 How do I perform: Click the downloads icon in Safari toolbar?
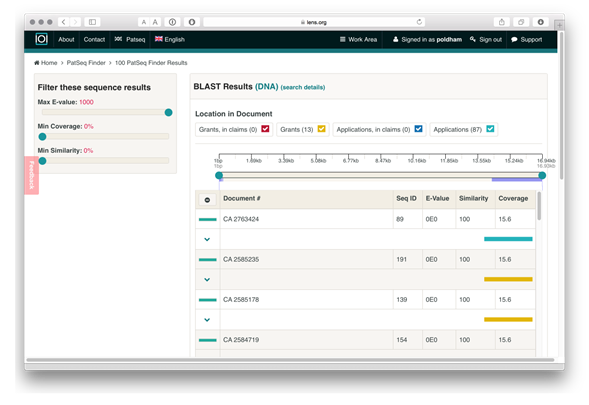click(541, 22)
